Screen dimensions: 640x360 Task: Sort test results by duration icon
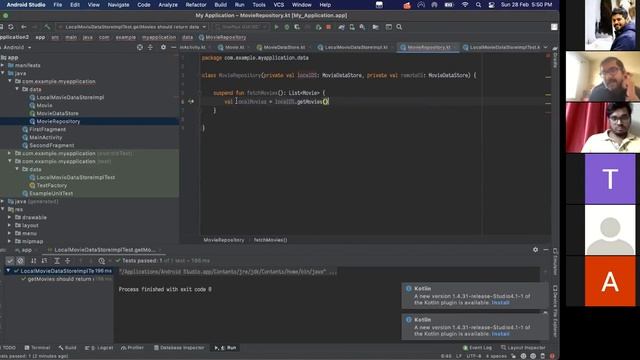point(44,260)
